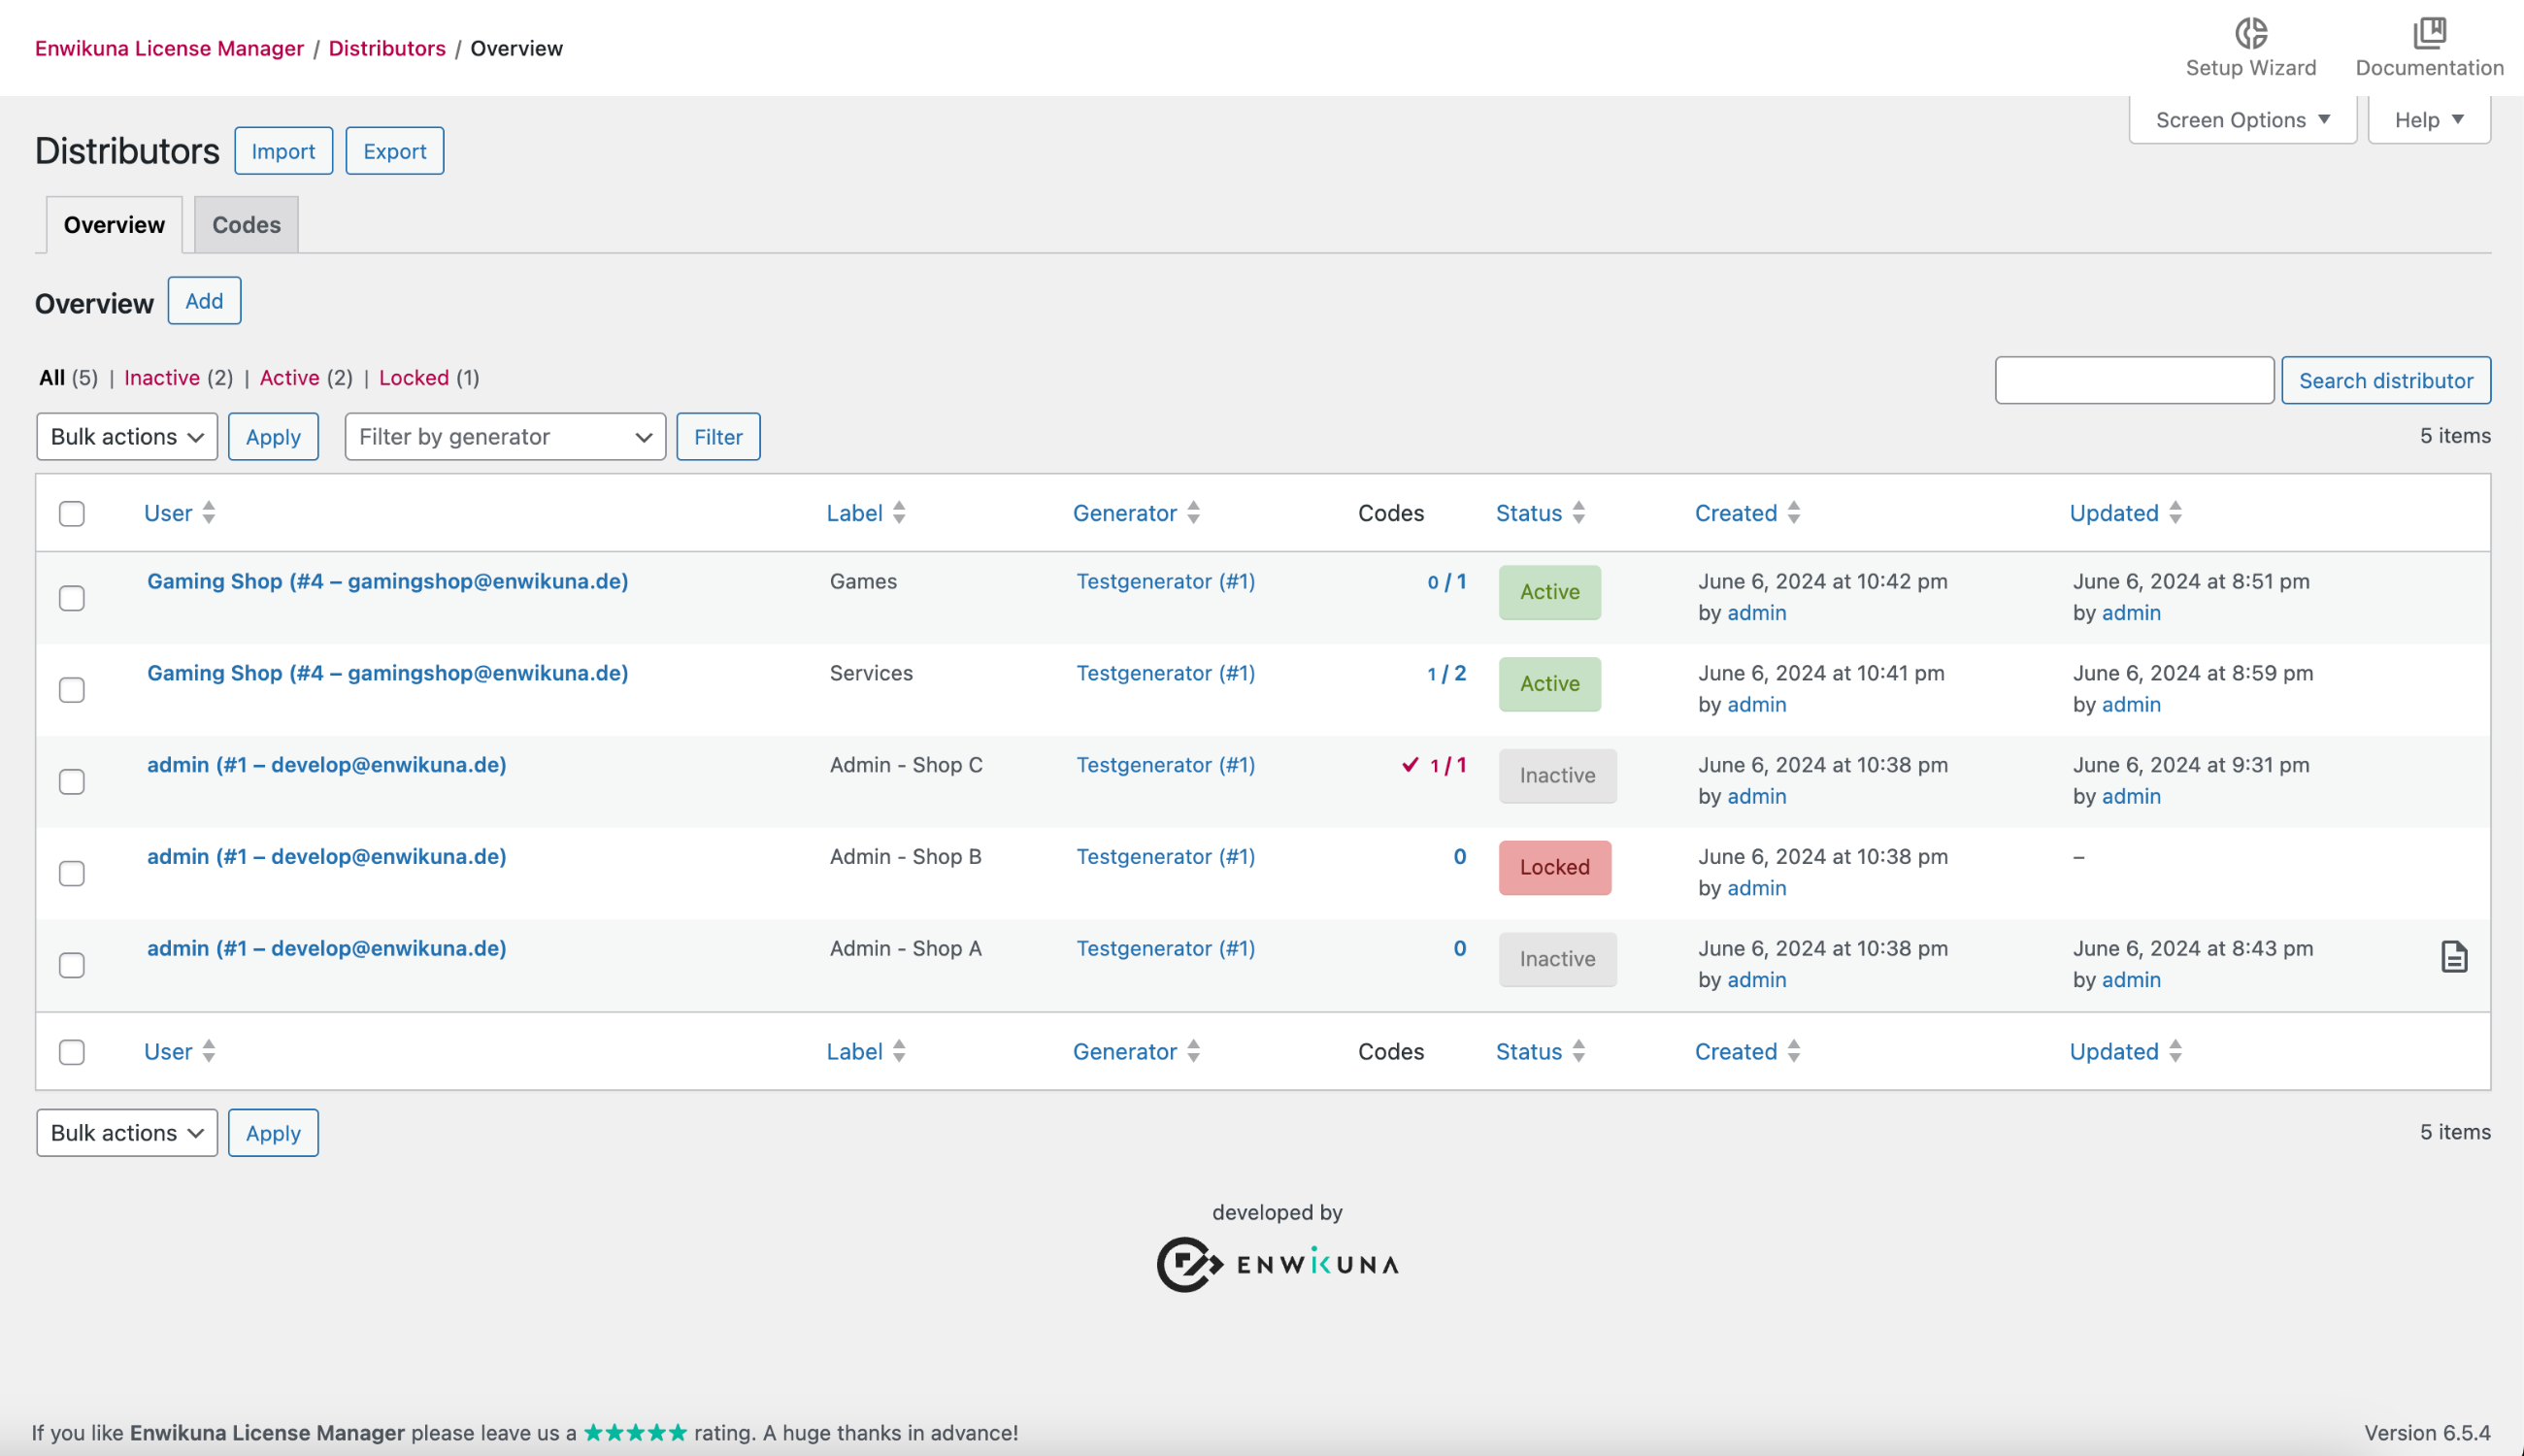Filter the list by Inactive distributors
The image size is (2524, 1456).
coord(162,378)
